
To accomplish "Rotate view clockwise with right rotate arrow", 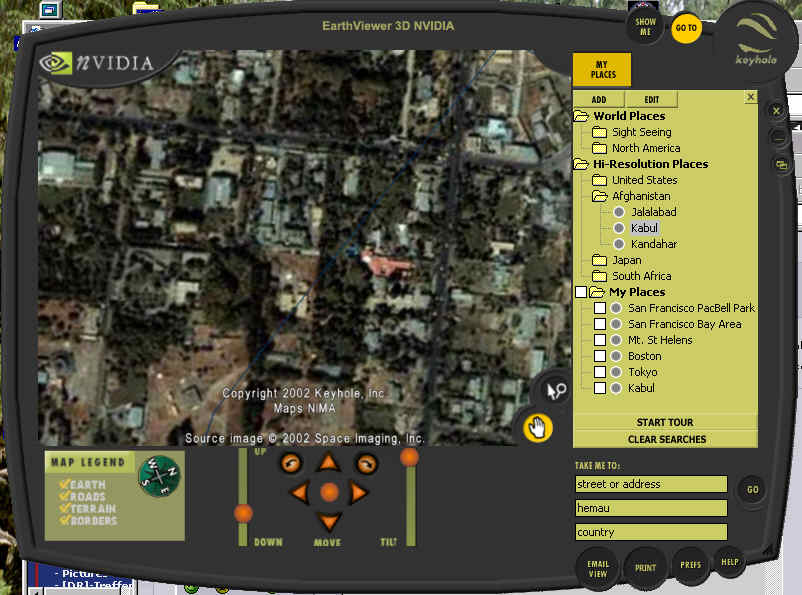I will [366, 464].
